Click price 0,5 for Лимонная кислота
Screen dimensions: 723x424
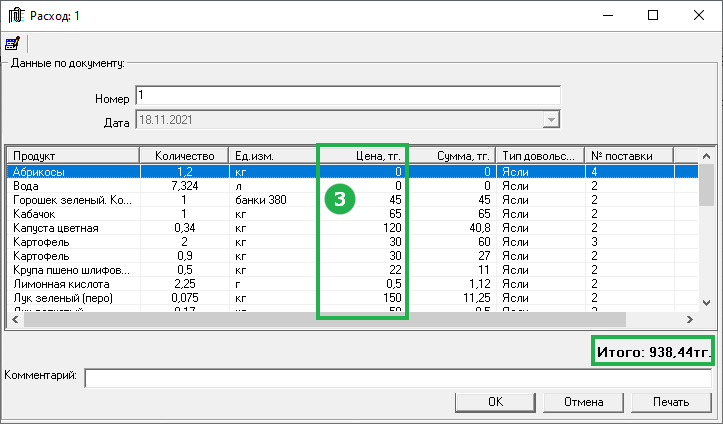point(394,284)
